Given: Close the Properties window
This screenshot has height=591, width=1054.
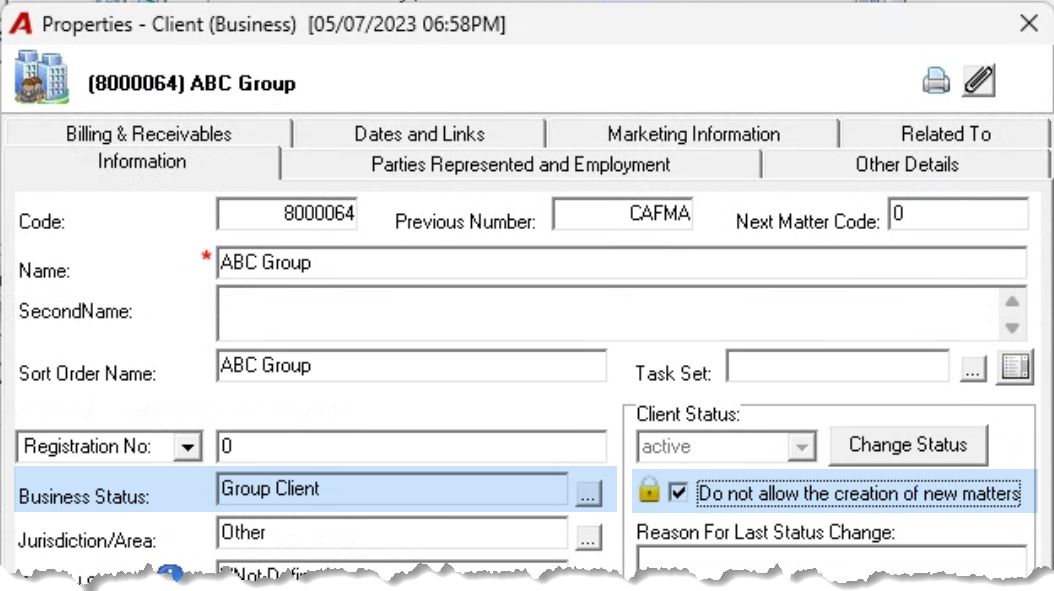Looking at the screenshot, I should [x=1028, y=24].
